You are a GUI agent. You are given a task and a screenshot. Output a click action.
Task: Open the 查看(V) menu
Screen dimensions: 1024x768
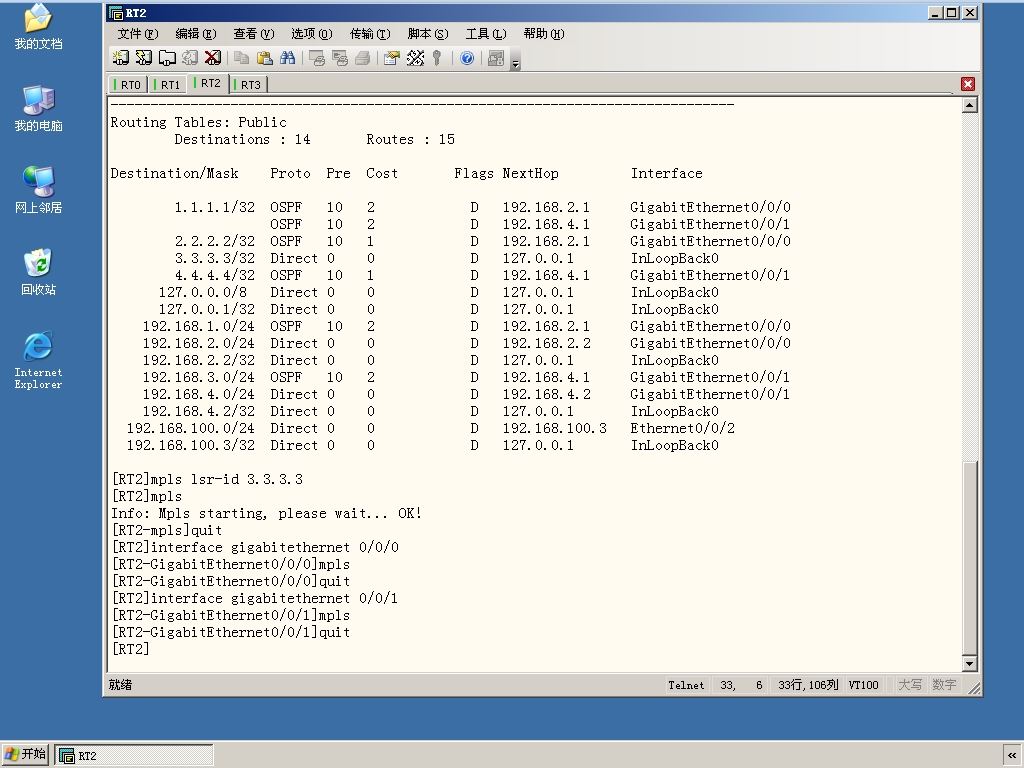[254, 34]
